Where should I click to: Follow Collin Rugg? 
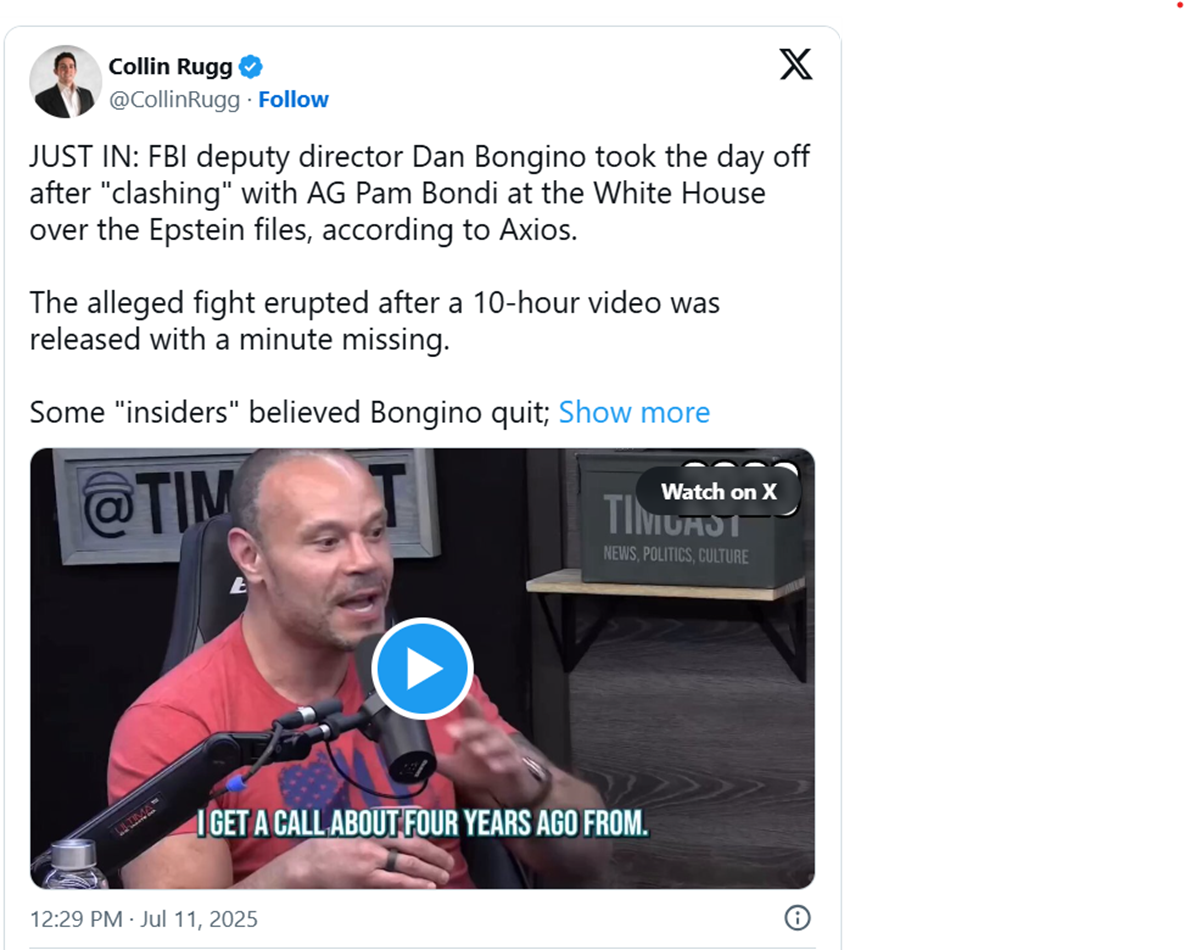click(293, 100)
